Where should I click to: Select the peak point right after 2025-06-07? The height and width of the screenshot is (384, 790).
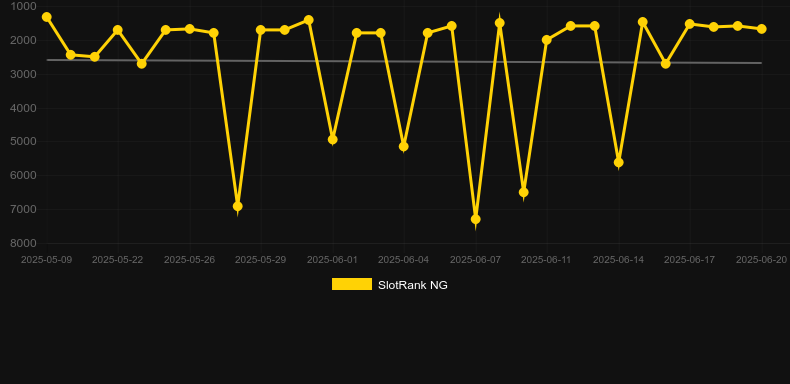(x=500, y=23)
